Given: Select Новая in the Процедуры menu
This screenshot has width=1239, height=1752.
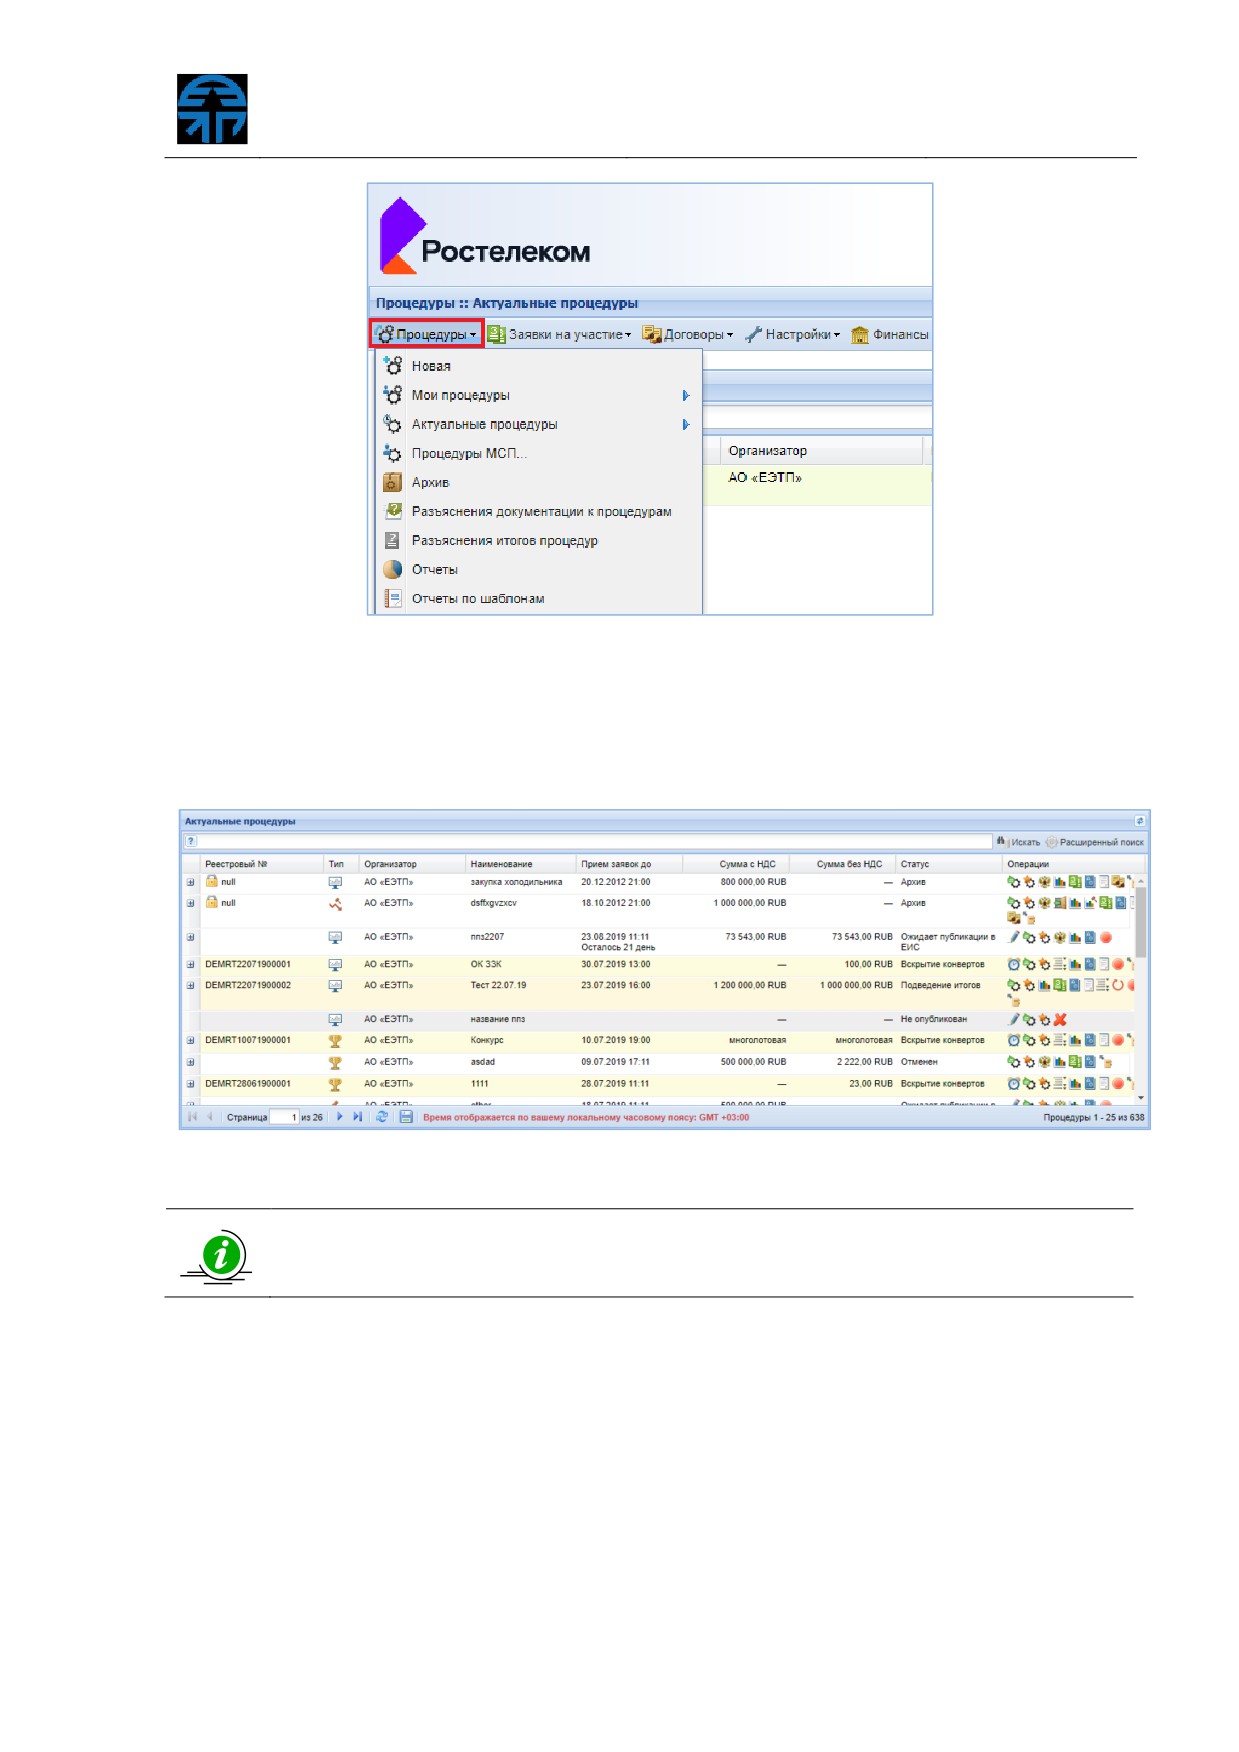Looking at the screenshot, I should point(539,366).
